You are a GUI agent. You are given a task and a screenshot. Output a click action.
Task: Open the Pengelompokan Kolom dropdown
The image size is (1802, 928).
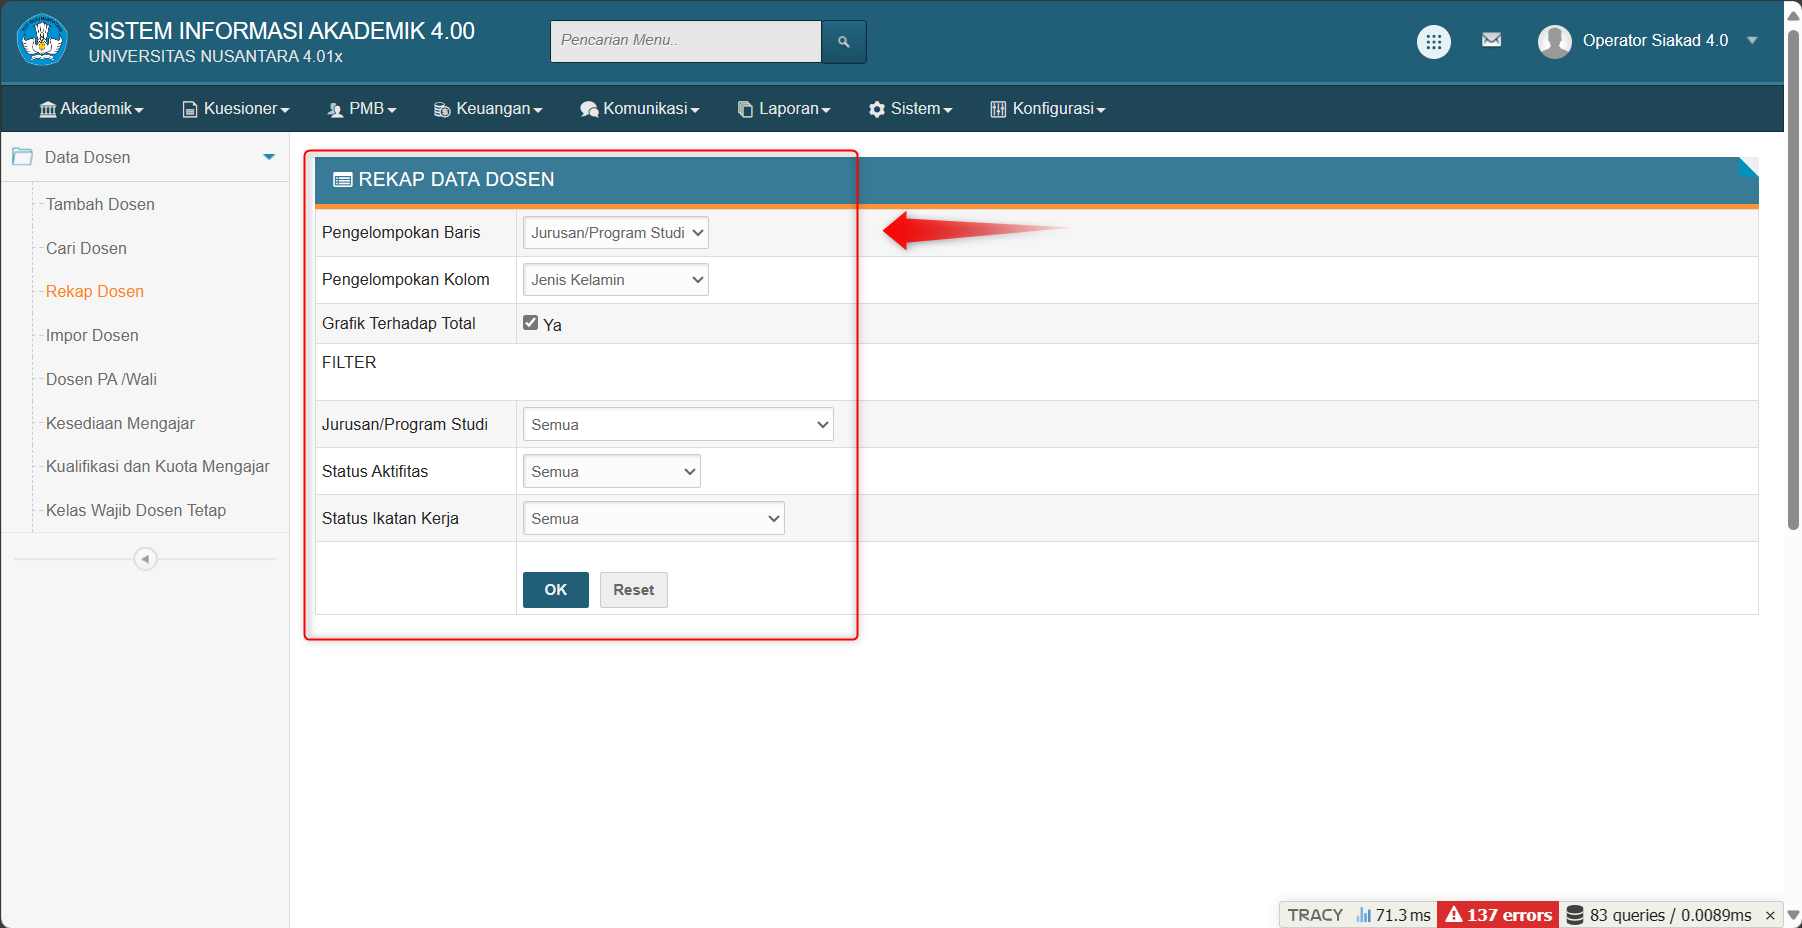(615, 280)
